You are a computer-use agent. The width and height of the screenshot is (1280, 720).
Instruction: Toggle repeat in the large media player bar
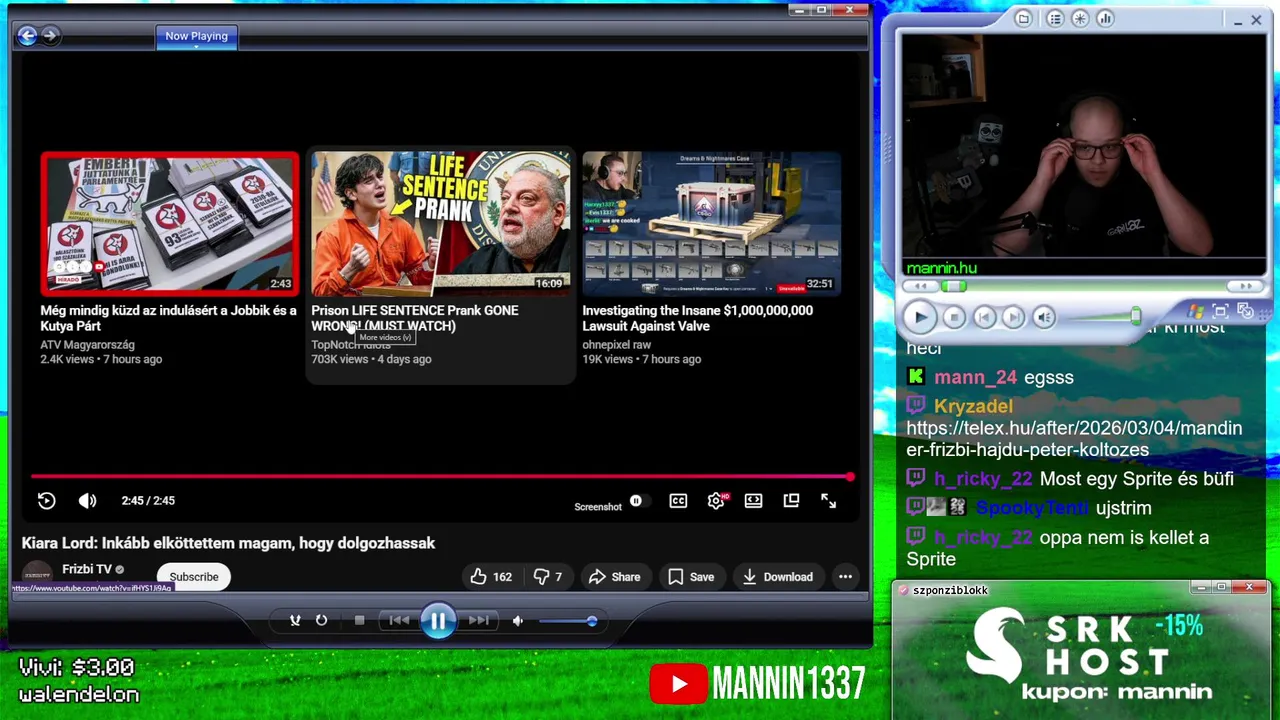tap(321, 621)
